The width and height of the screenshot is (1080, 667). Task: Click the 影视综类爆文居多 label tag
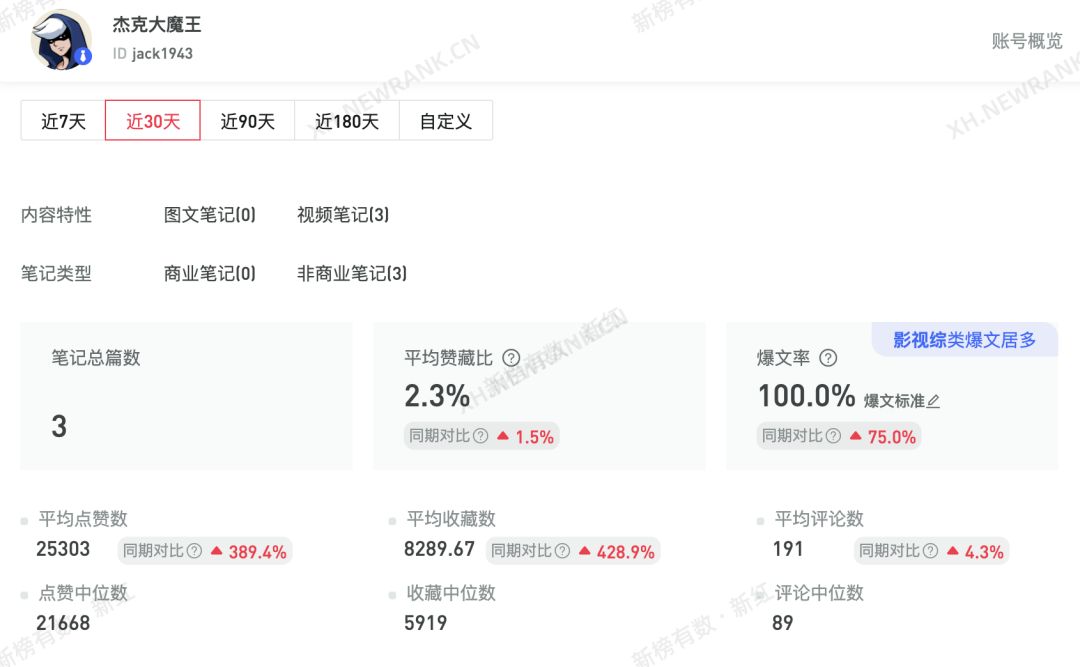pos(964,339)
